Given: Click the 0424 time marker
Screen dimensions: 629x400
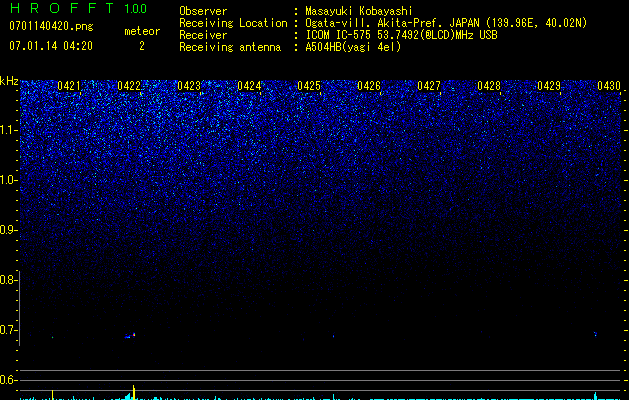Looking at the screenshot, I should click(249, 86).
